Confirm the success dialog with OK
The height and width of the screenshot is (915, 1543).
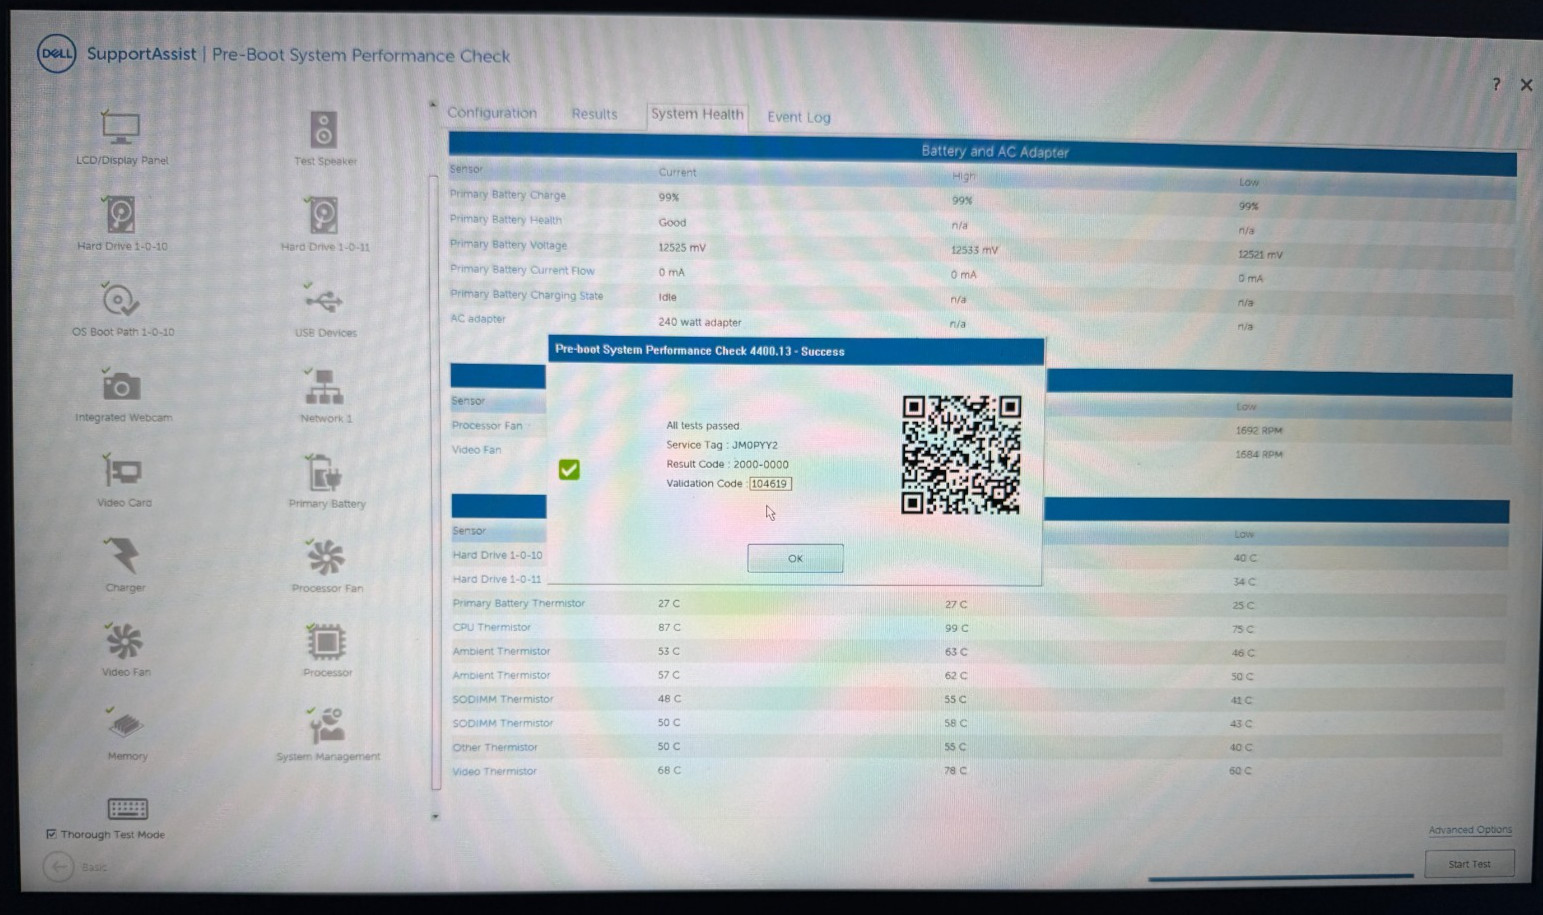pyautogui.click(x=795, y=558)
